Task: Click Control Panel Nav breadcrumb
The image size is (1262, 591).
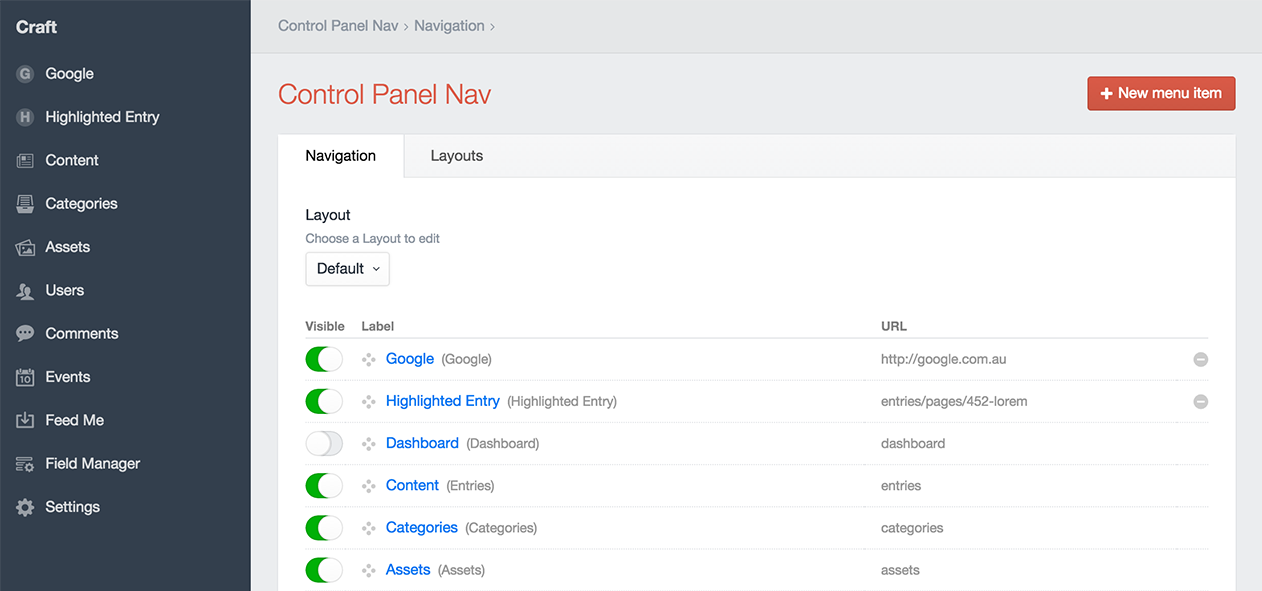Action: click(x=338, y=26)
